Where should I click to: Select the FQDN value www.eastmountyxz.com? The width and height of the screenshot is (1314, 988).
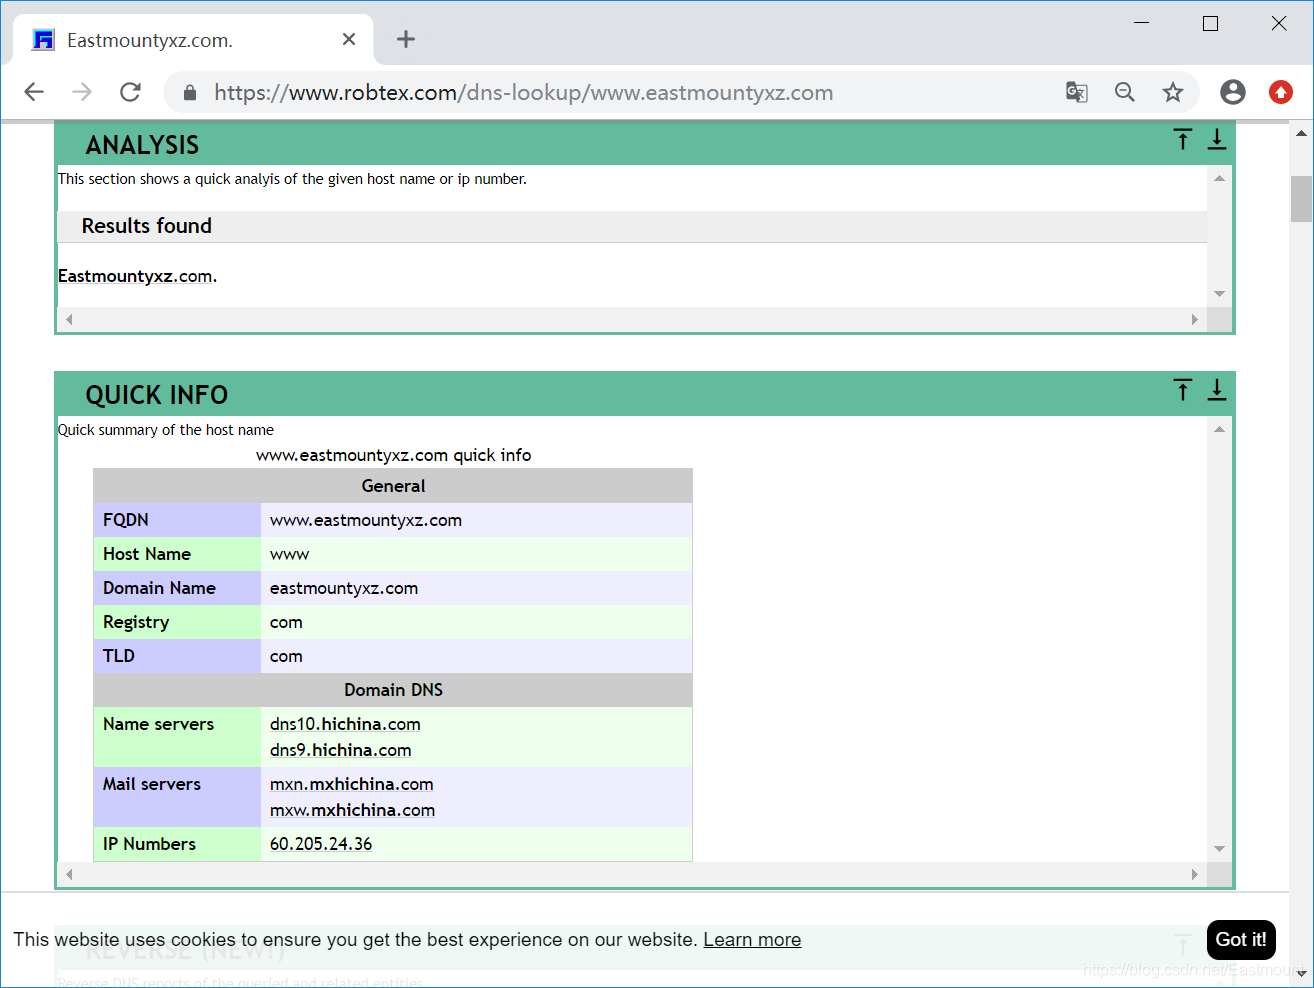click(x=366, y=520)
